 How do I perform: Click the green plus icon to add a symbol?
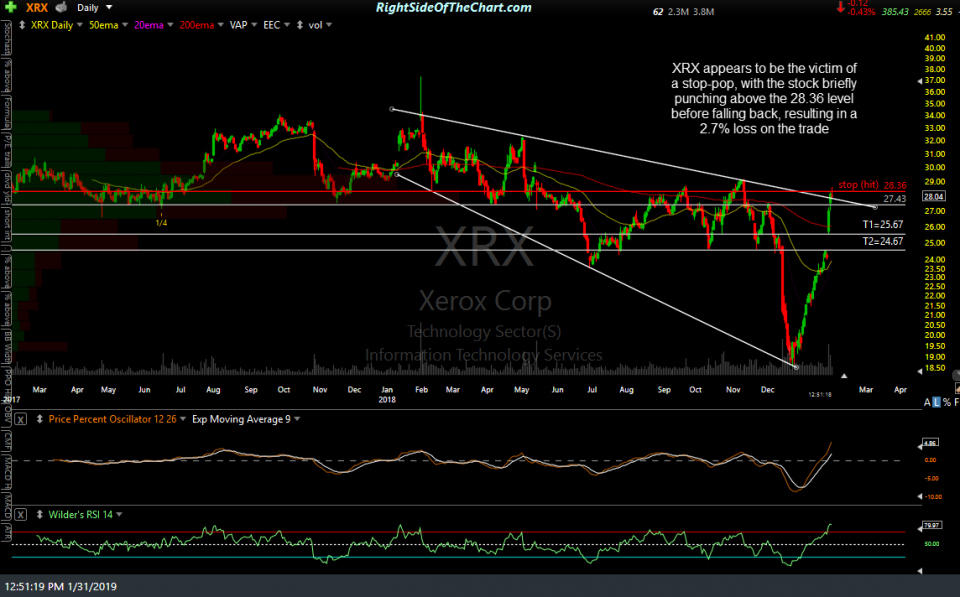click(11, 8)
